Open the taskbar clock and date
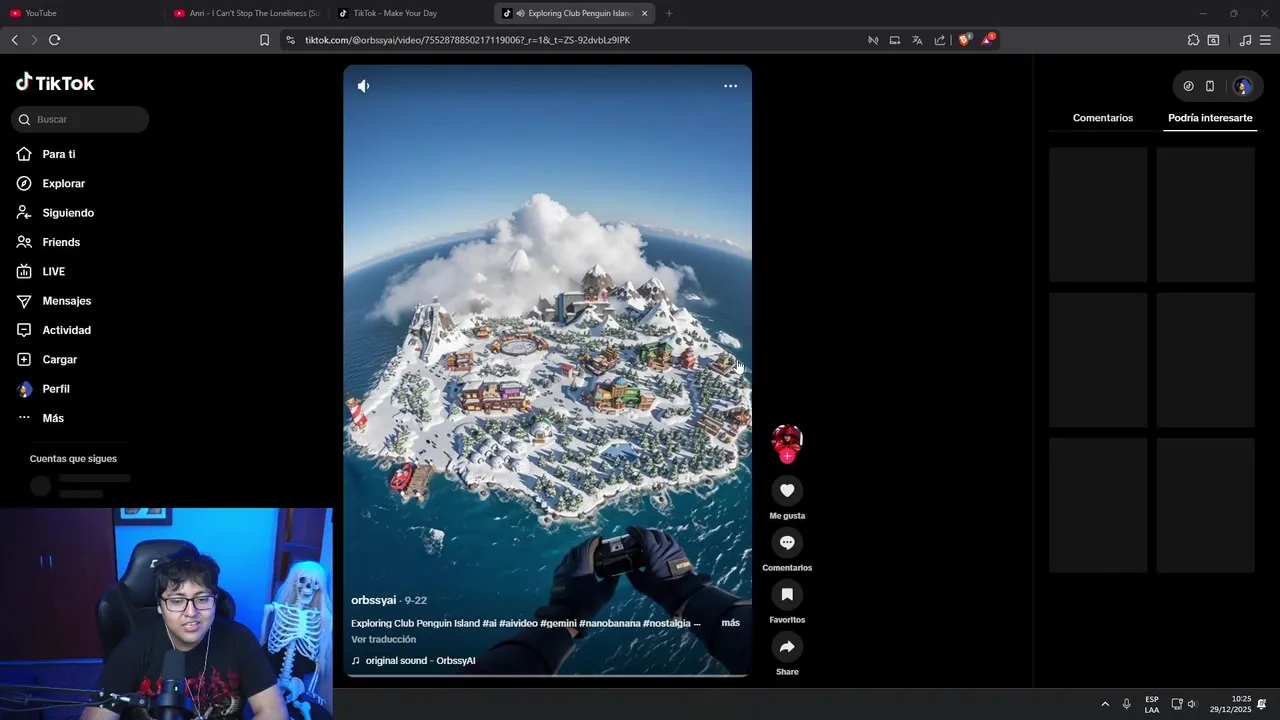 pyautogui.click(x=1231, y=704)
